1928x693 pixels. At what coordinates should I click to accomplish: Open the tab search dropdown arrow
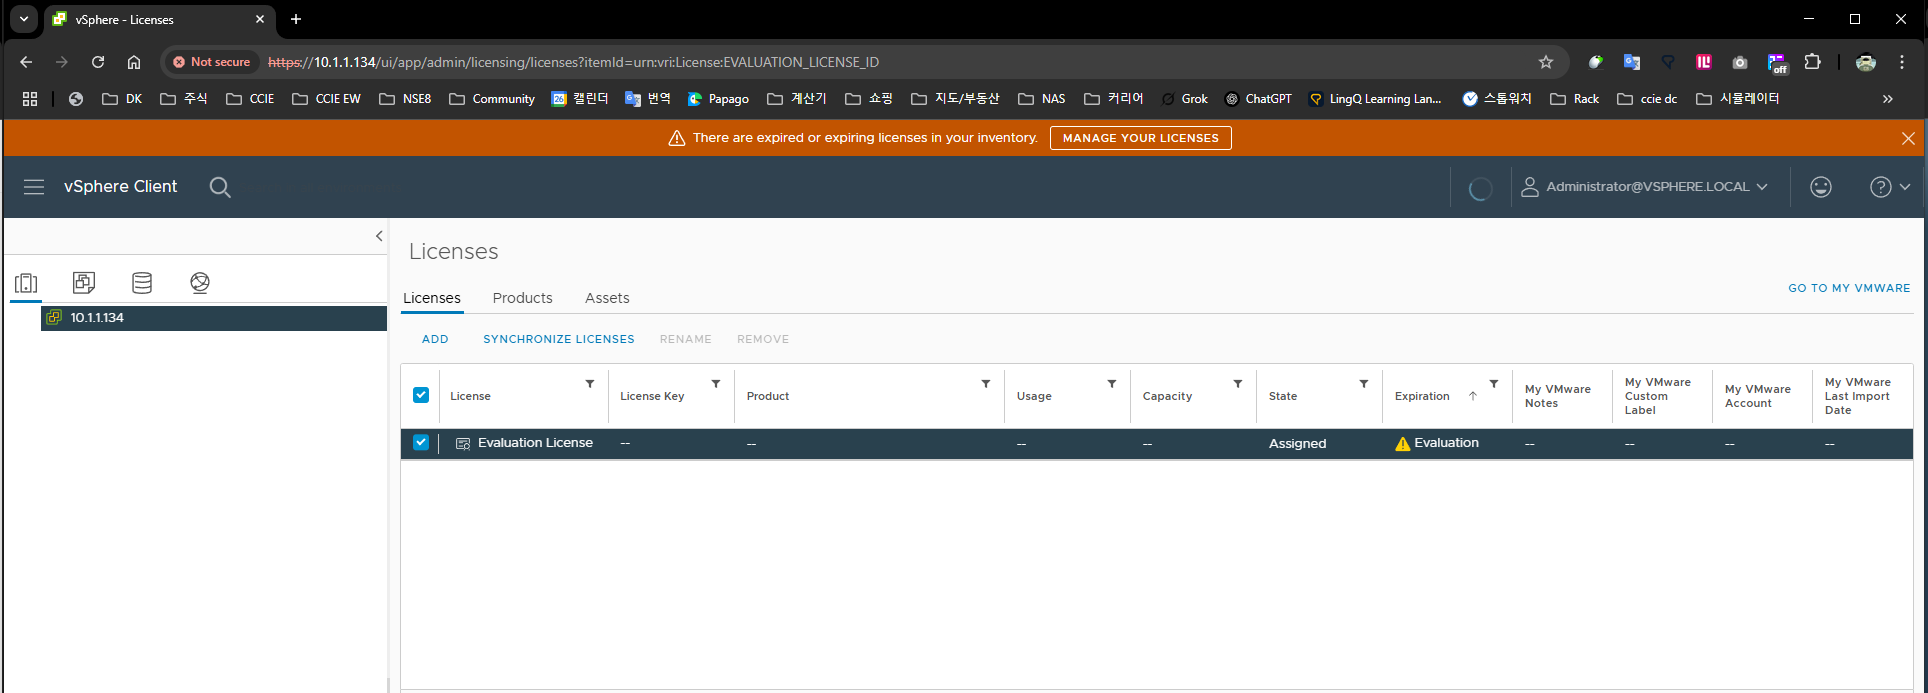24,19
